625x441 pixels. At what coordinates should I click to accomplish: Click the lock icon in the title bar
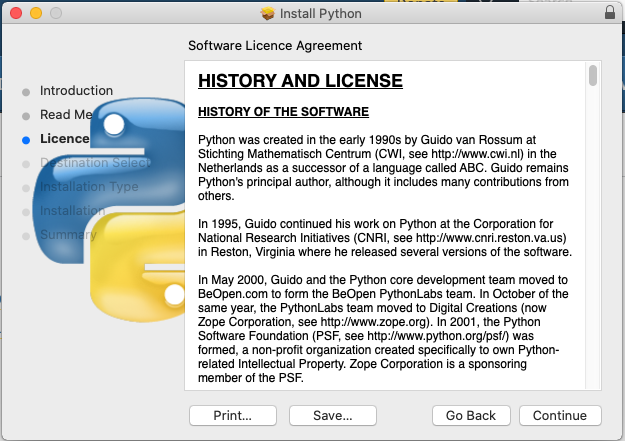(x=609, y=12)
